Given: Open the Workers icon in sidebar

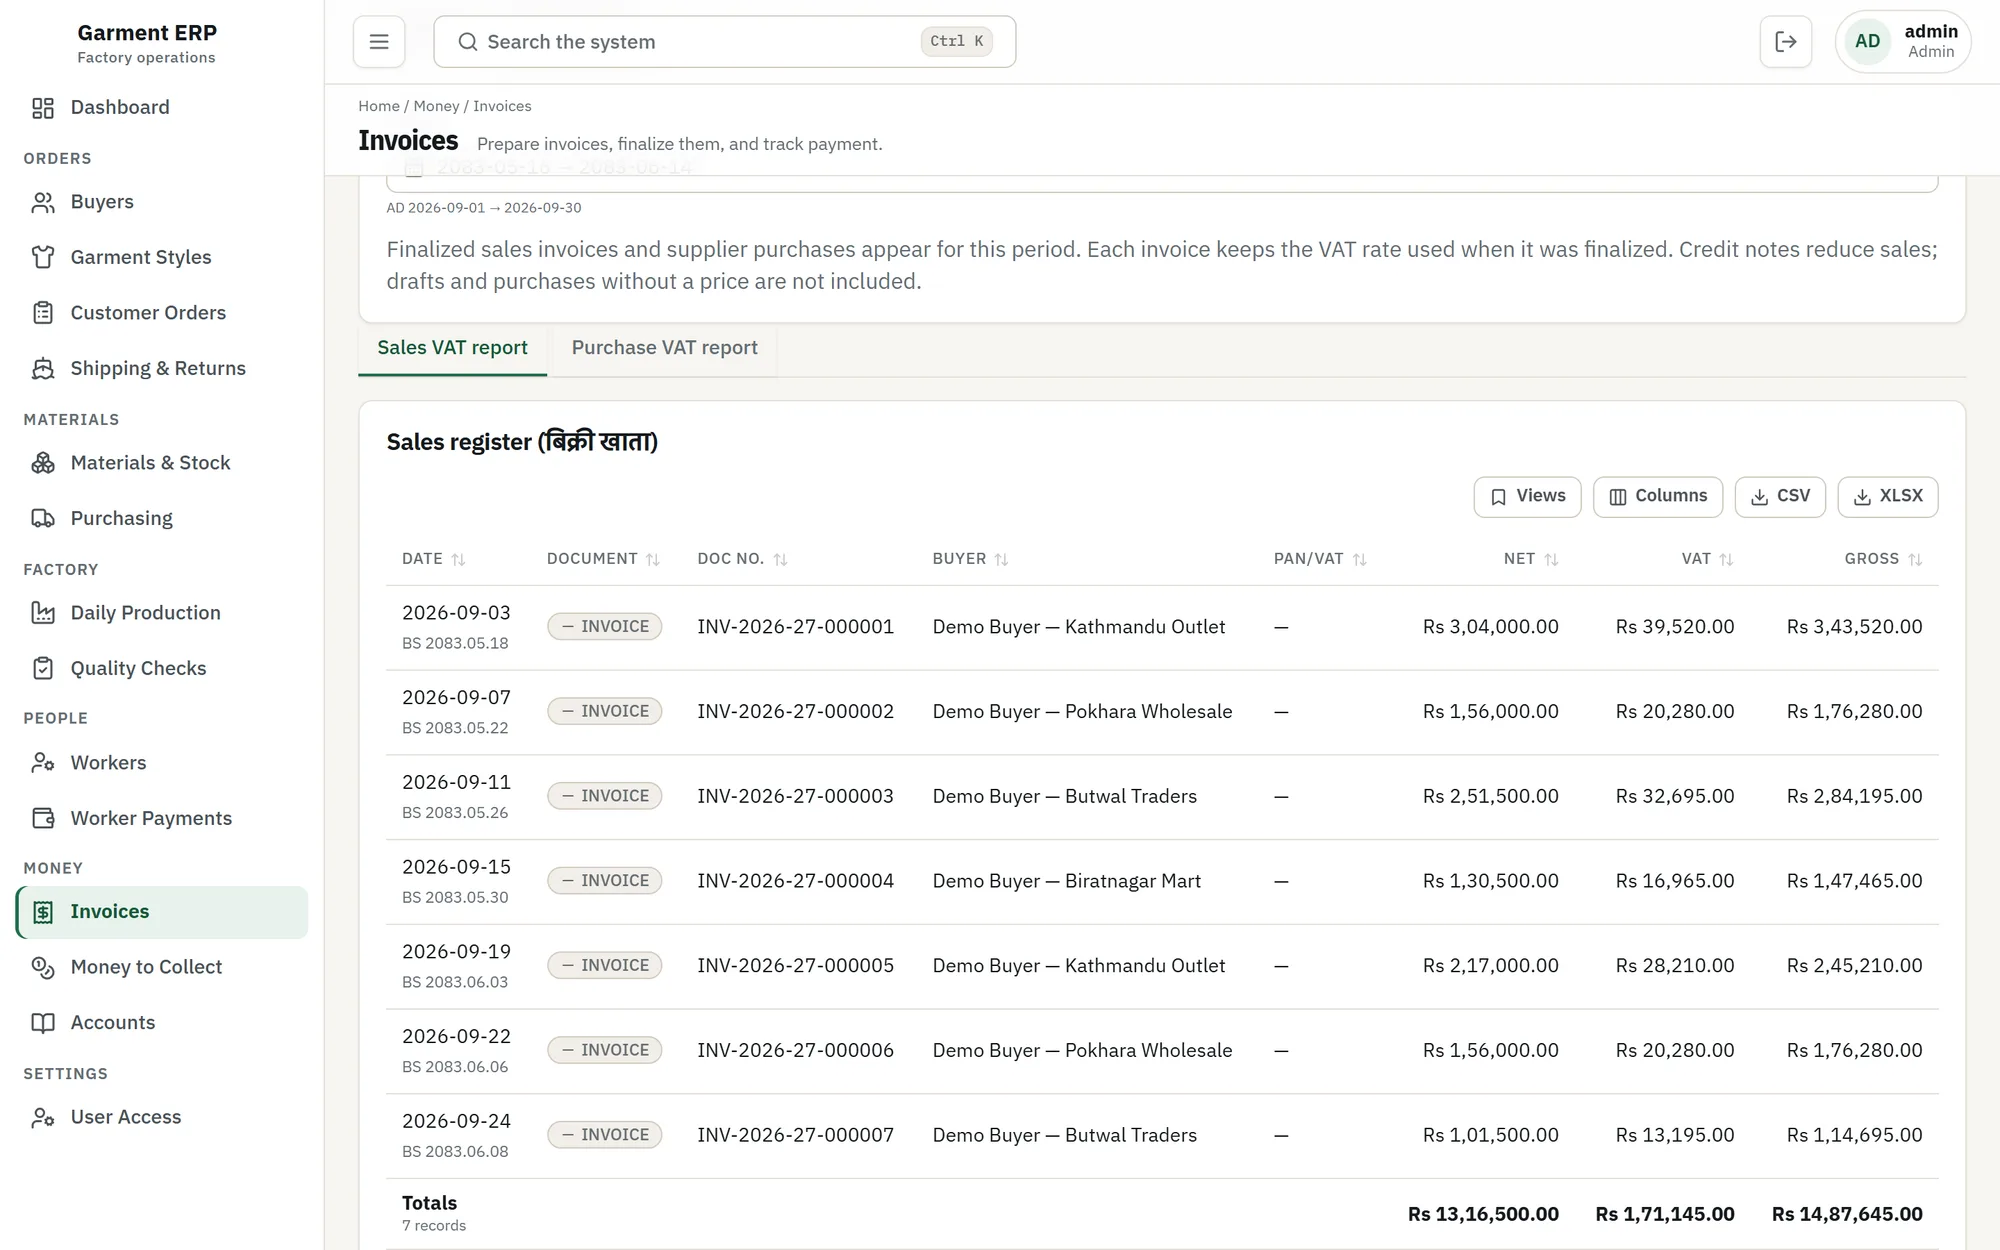Looking at the screenshot, I should (43, 763).
